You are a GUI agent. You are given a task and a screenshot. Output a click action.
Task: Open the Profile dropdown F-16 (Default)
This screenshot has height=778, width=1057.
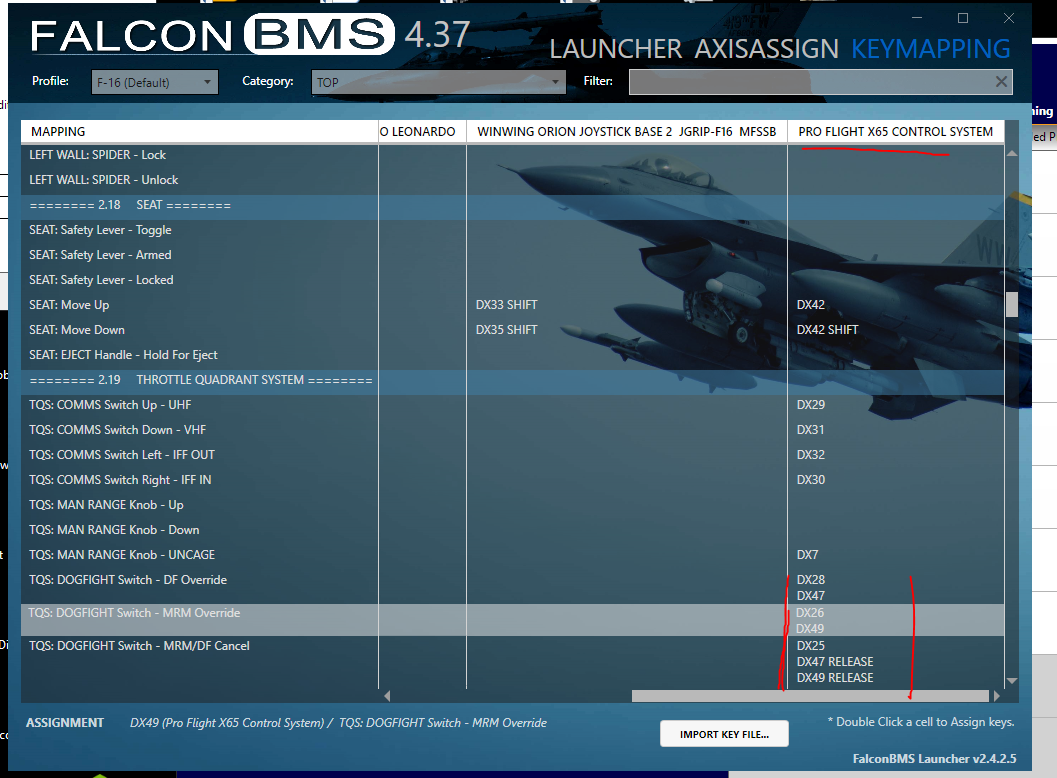pos(154,82)
